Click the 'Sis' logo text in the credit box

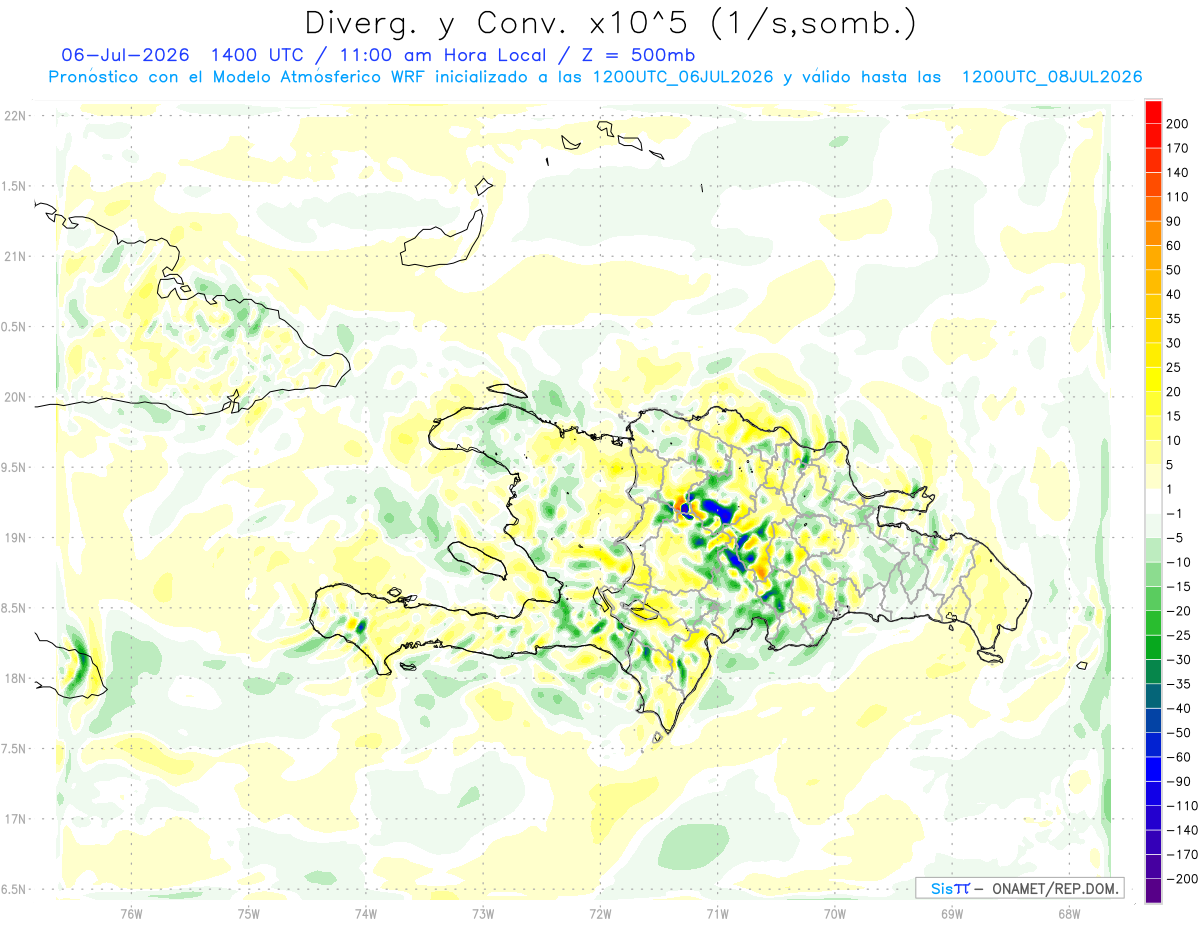point(942,888)
